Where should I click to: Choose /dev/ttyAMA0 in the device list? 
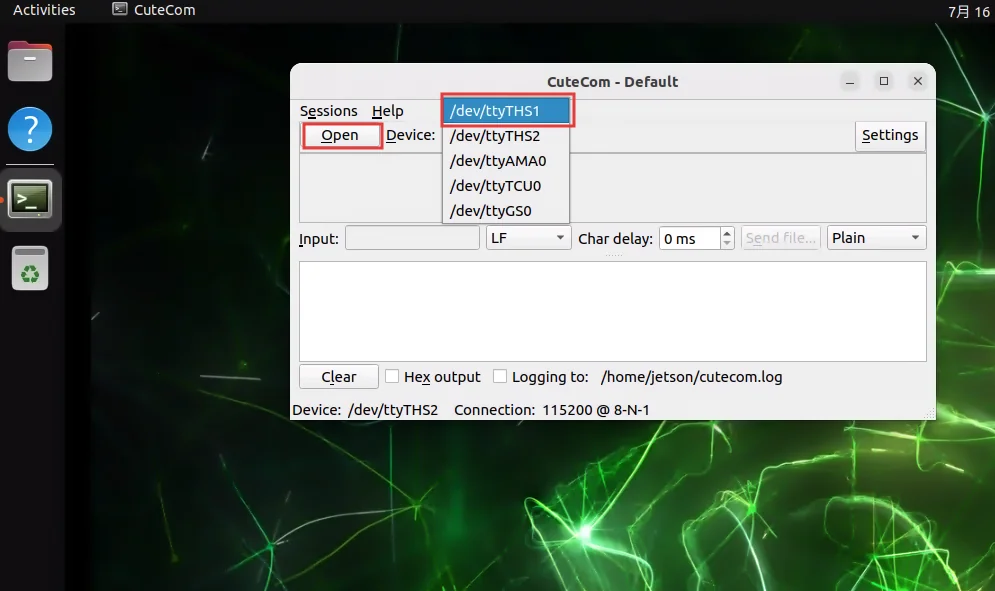click(506, 161)
